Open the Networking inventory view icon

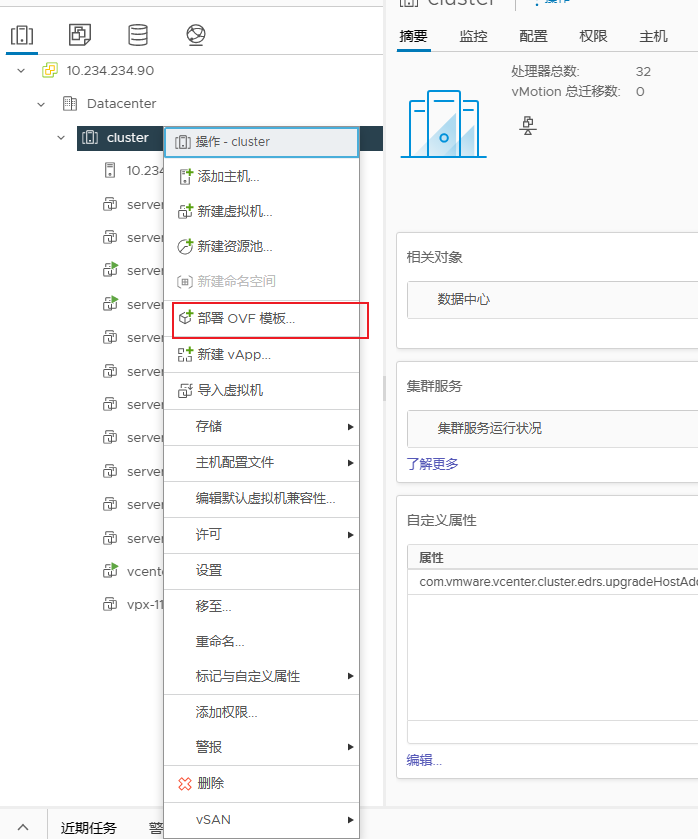[x=195, y=36]
